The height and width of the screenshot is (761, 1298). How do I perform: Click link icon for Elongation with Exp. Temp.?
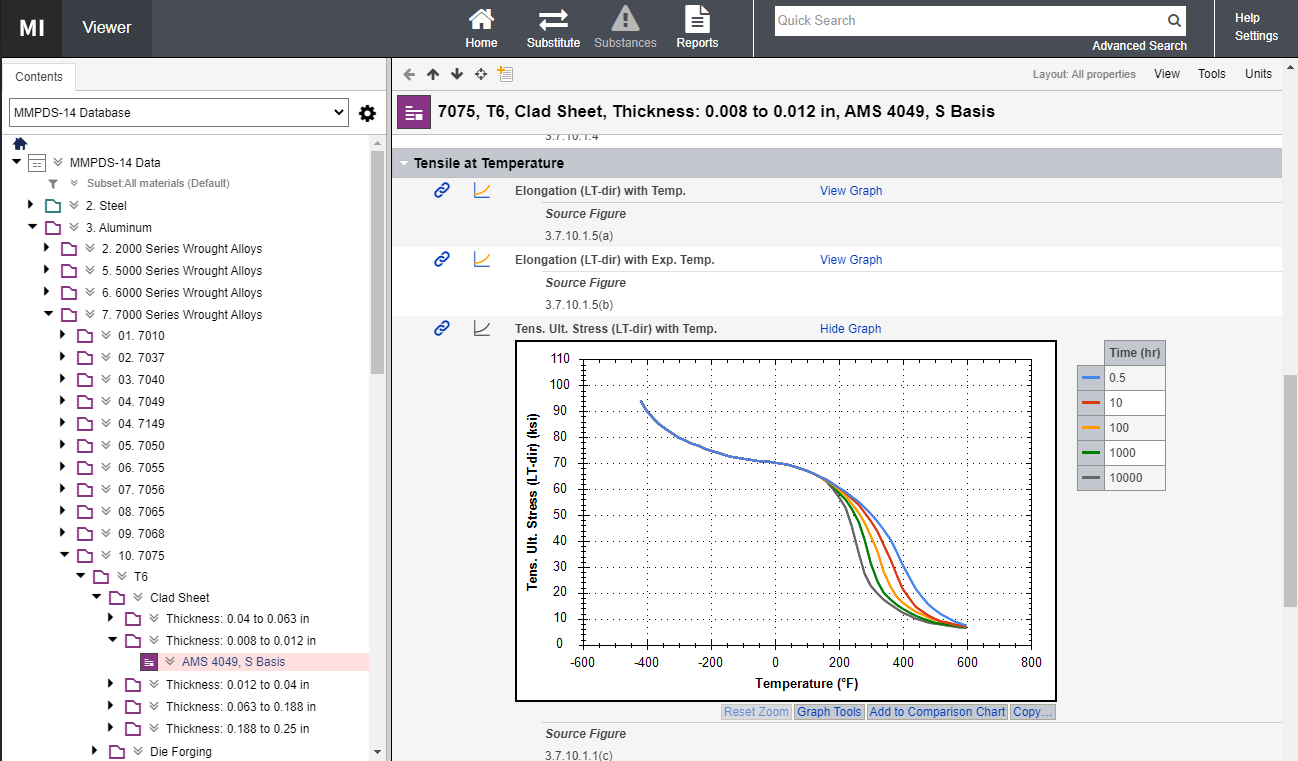coord(442,259)
